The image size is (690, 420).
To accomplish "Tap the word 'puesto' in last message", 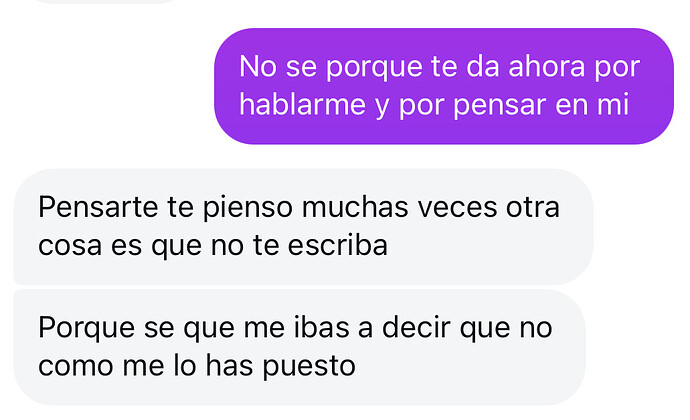I will pyautogui.click(x=309, y=367).
